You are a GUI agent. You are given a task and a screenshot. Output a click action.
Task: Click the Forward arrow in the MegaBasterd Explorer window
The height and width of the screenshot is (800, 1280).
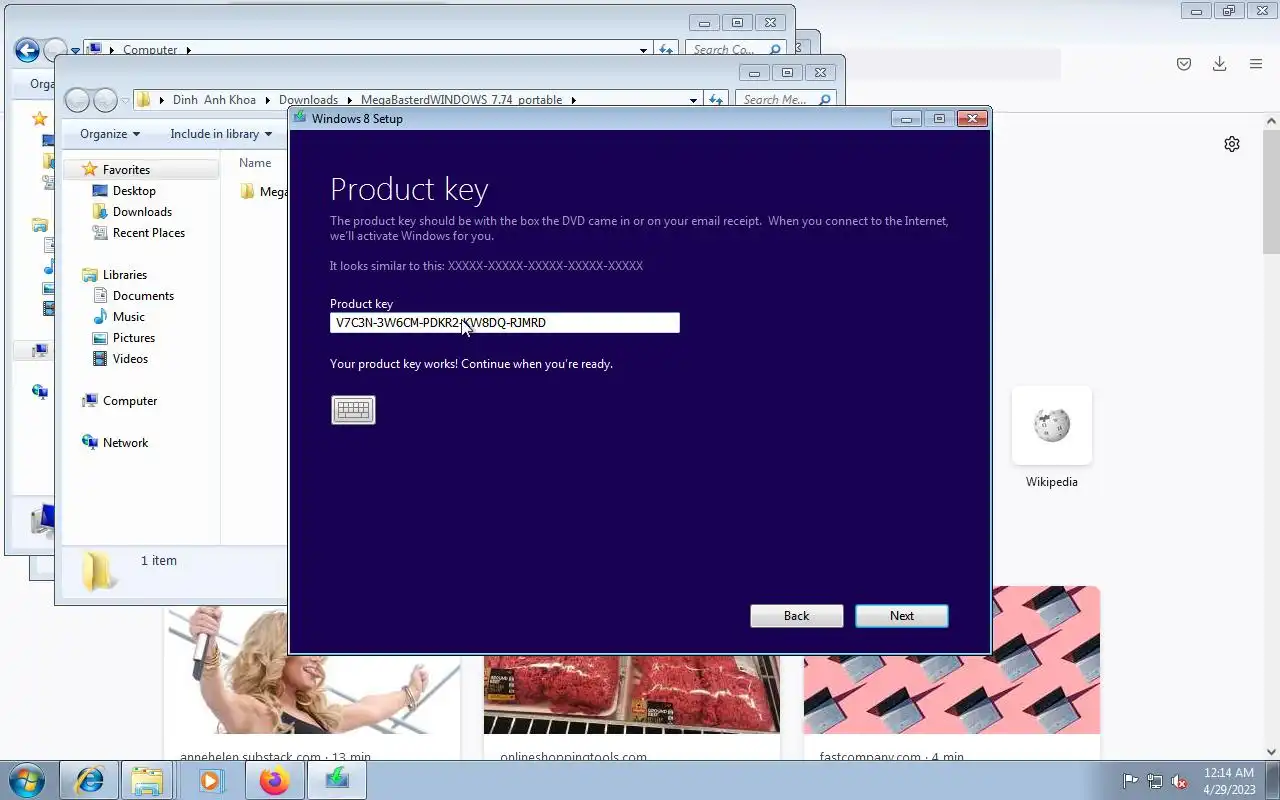tap(105, 100)
